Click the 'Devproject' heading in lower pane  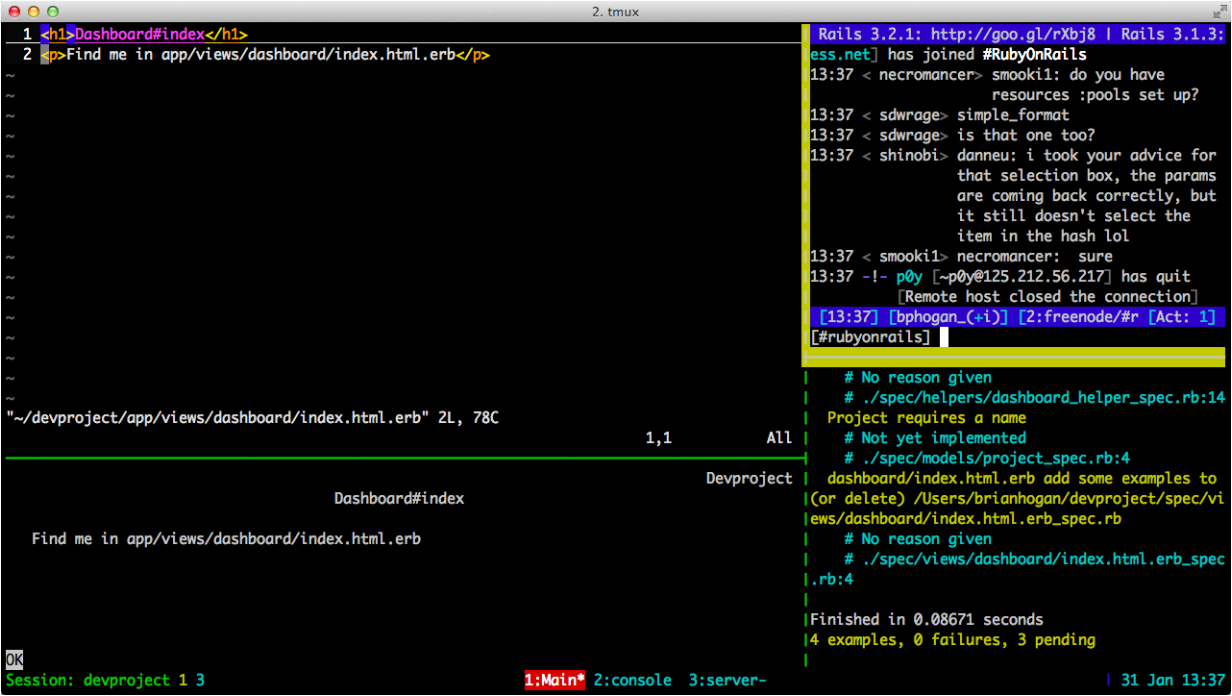click(x=749, y=478)
